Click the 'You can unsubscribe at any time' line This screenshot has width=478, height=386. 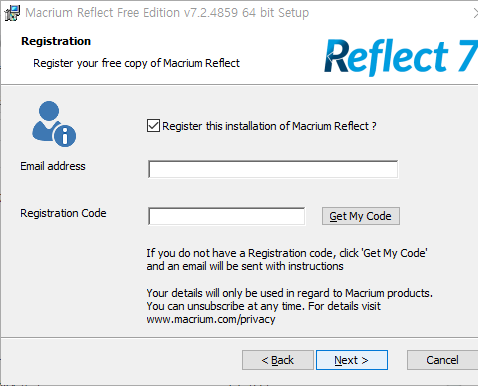[x=263, y=306]
